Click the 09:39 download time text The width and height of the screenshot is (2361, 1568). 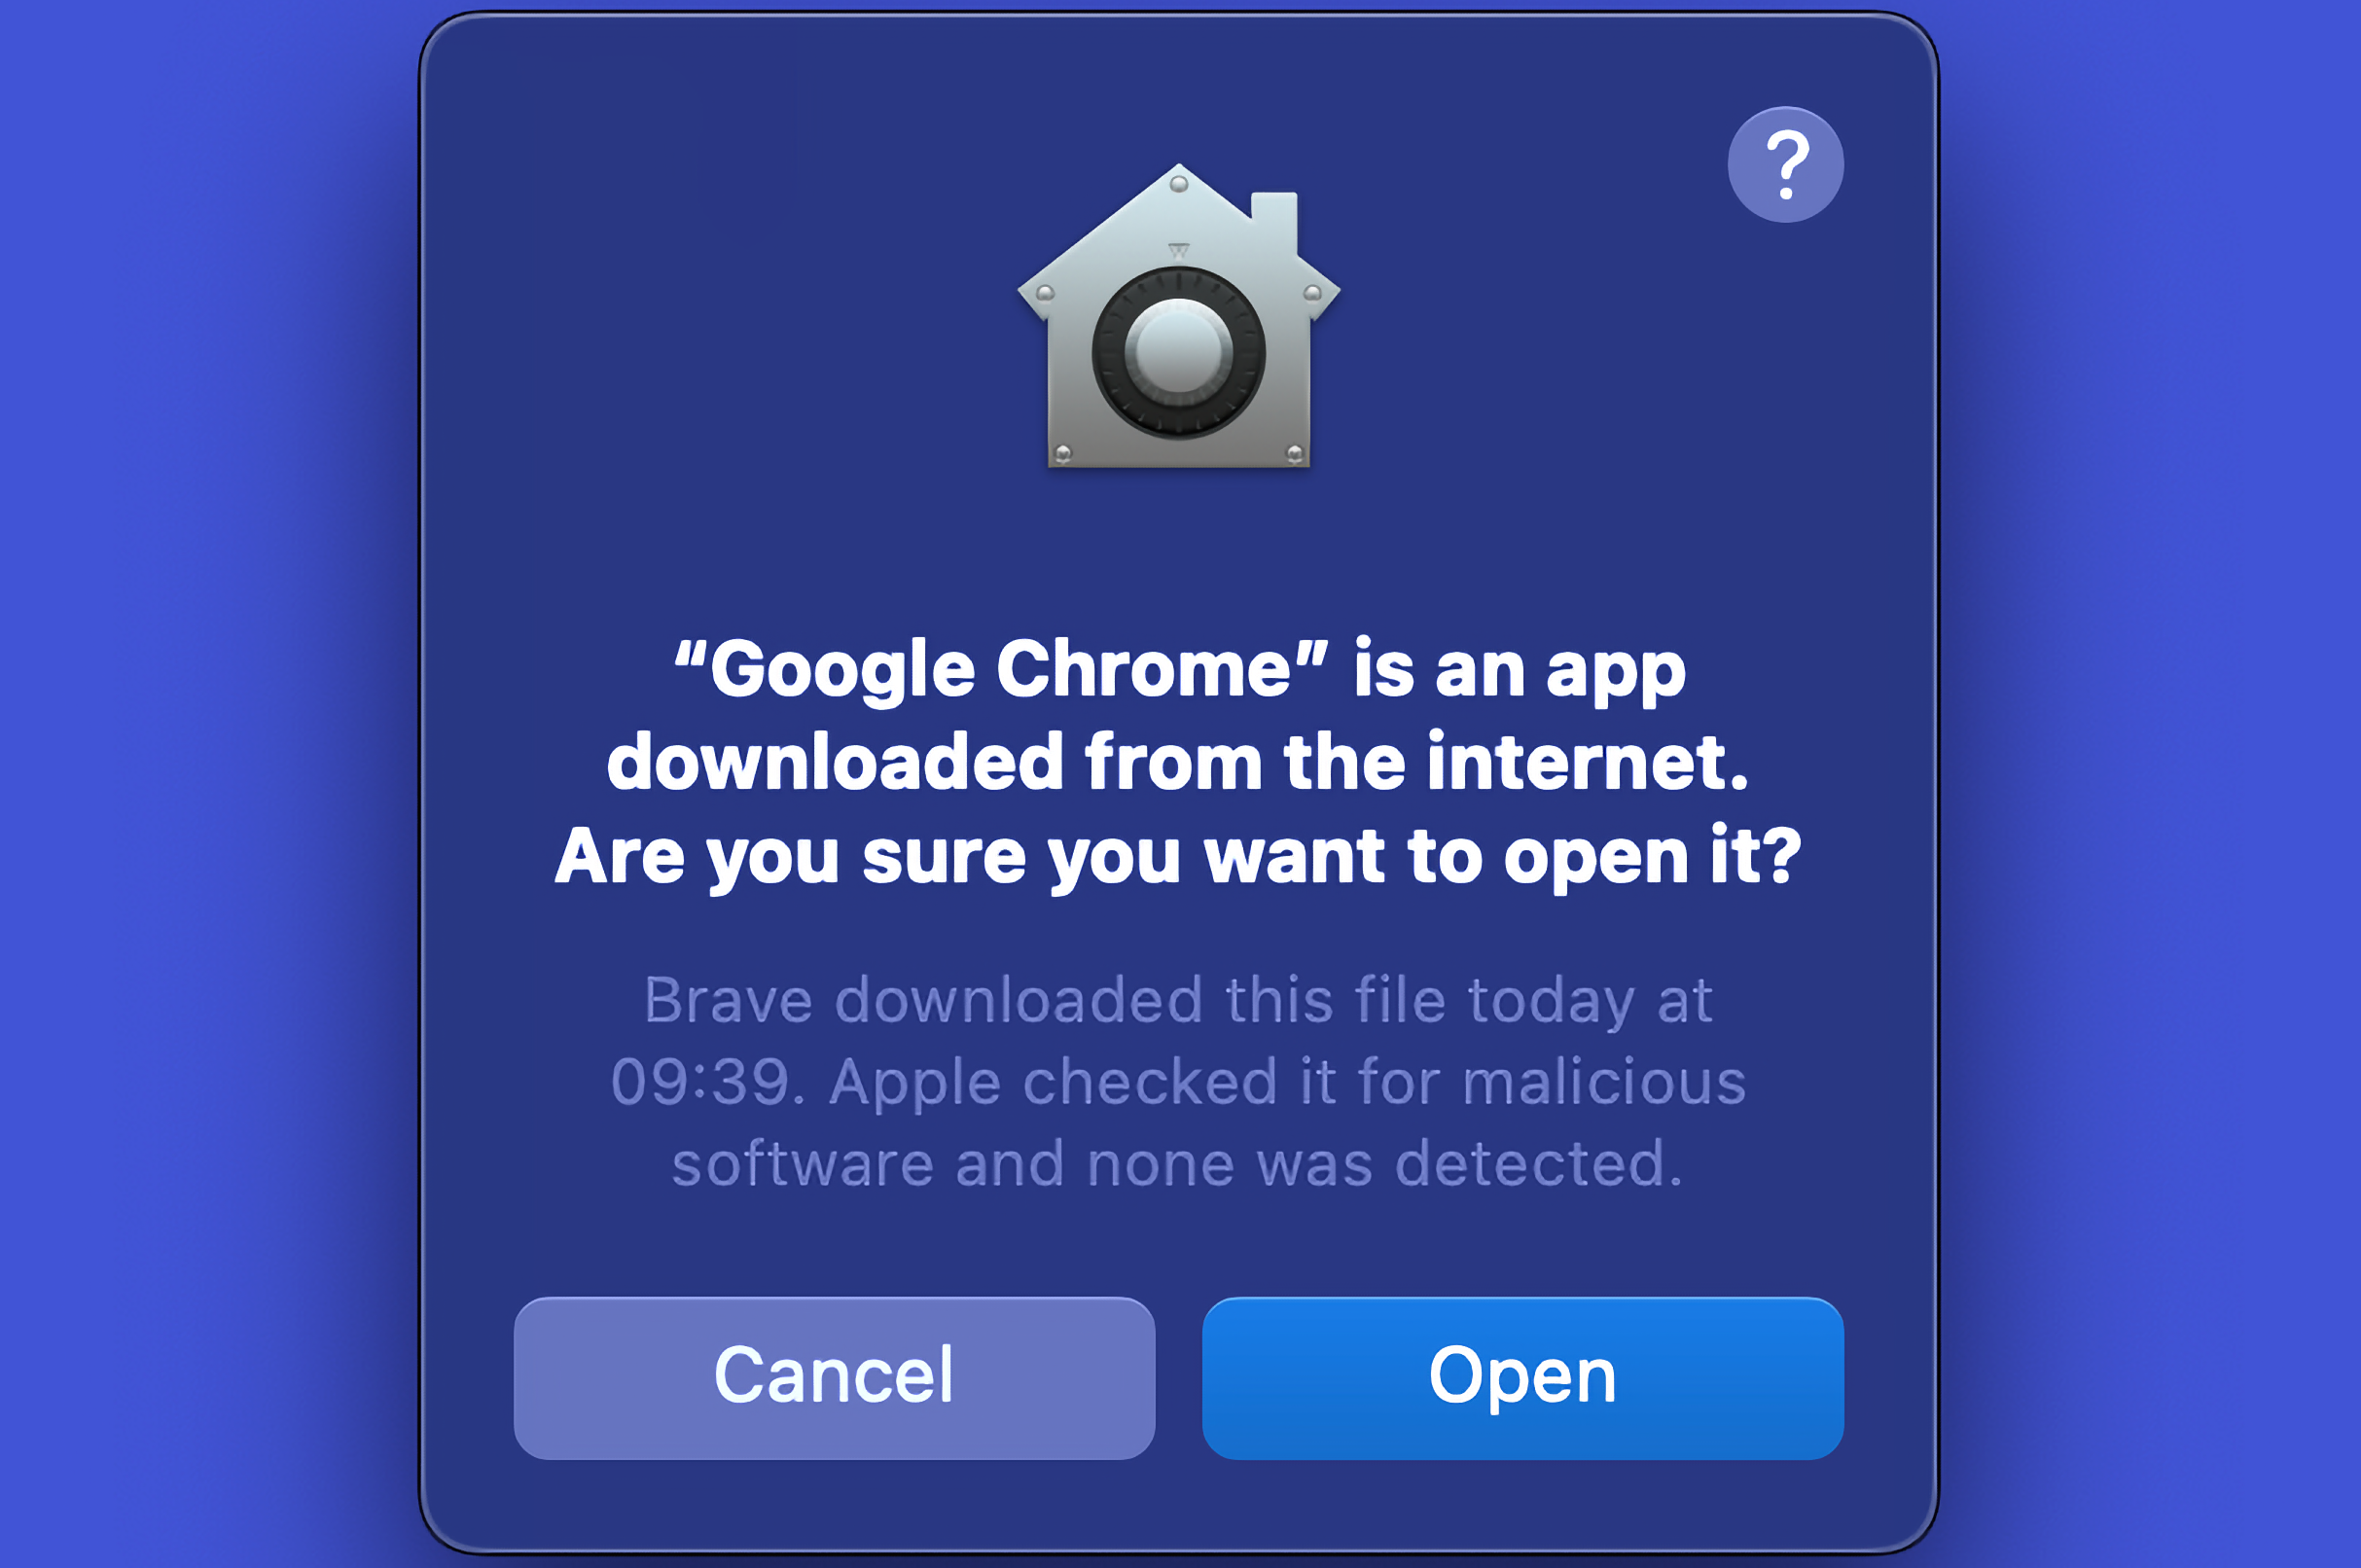(x=707, y=1082)
